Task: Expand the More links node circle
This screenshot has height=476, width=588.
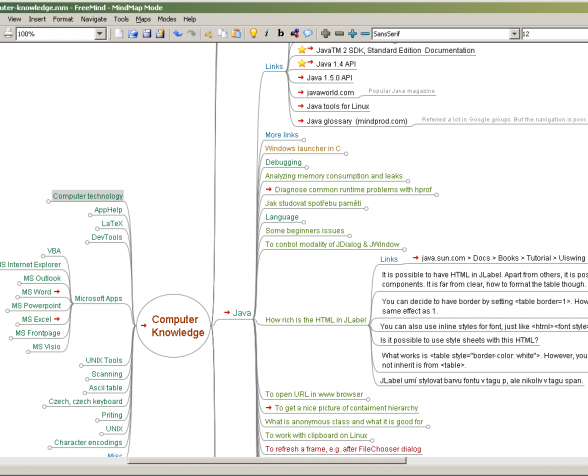Action: coord(304,140)
